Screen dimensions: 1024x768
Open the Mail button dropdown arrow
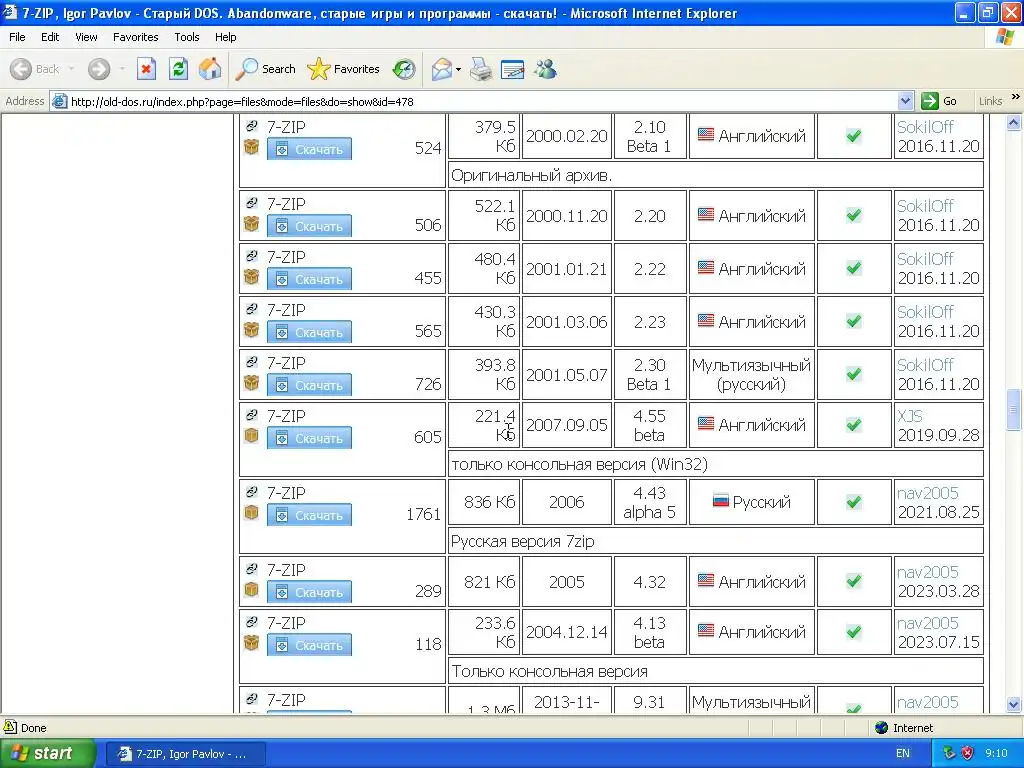click(458, 69)
